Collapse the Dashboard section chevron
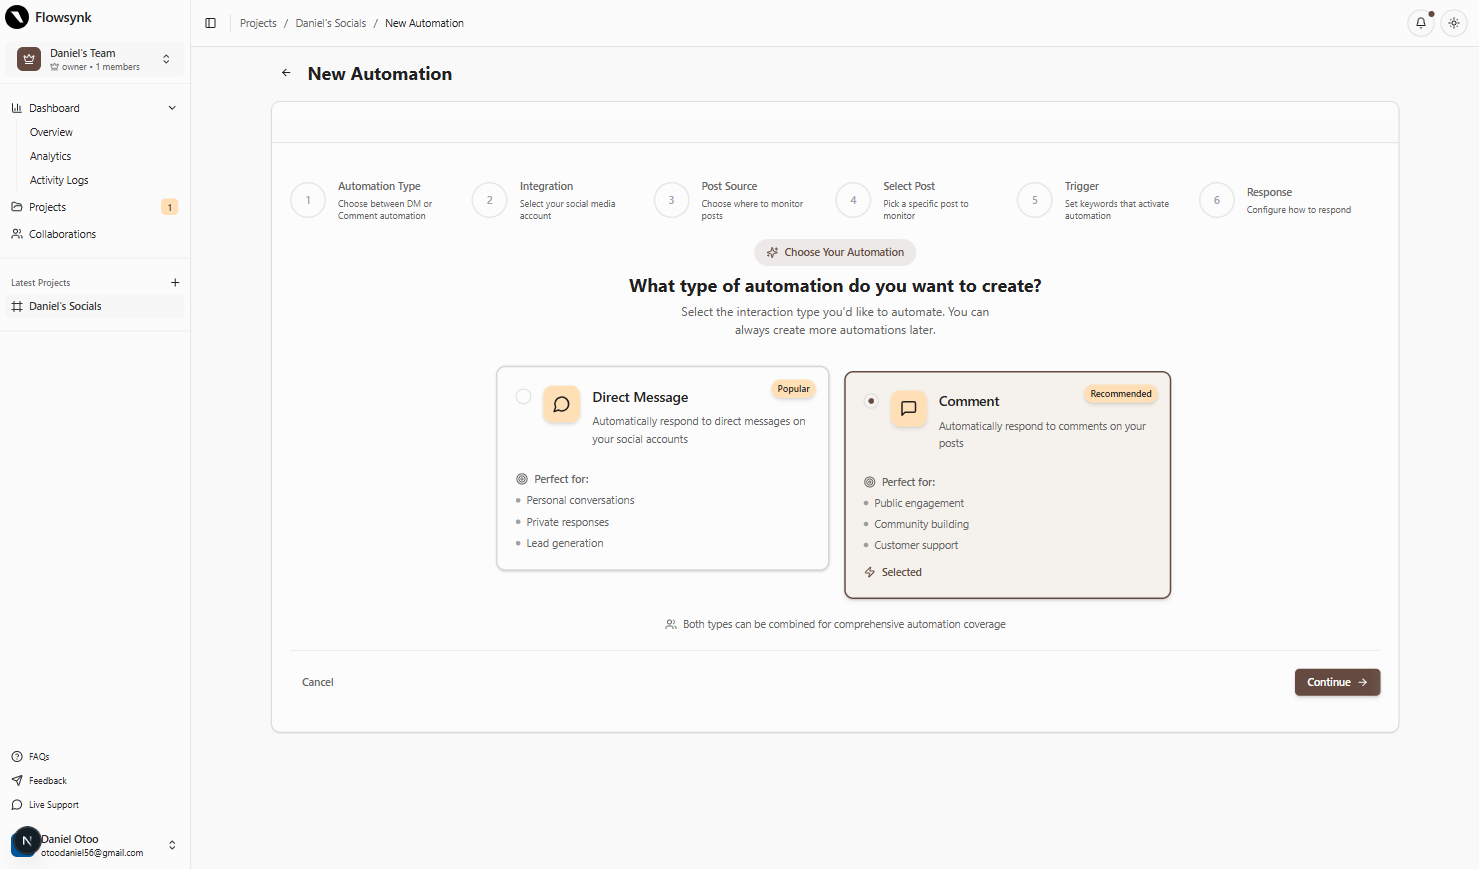 (x=172, y=107)
